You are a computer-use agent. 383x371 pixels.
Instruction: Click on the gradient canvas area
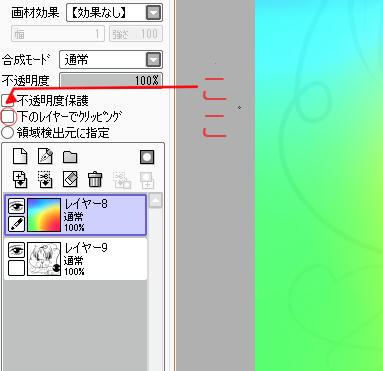point(319,185)
